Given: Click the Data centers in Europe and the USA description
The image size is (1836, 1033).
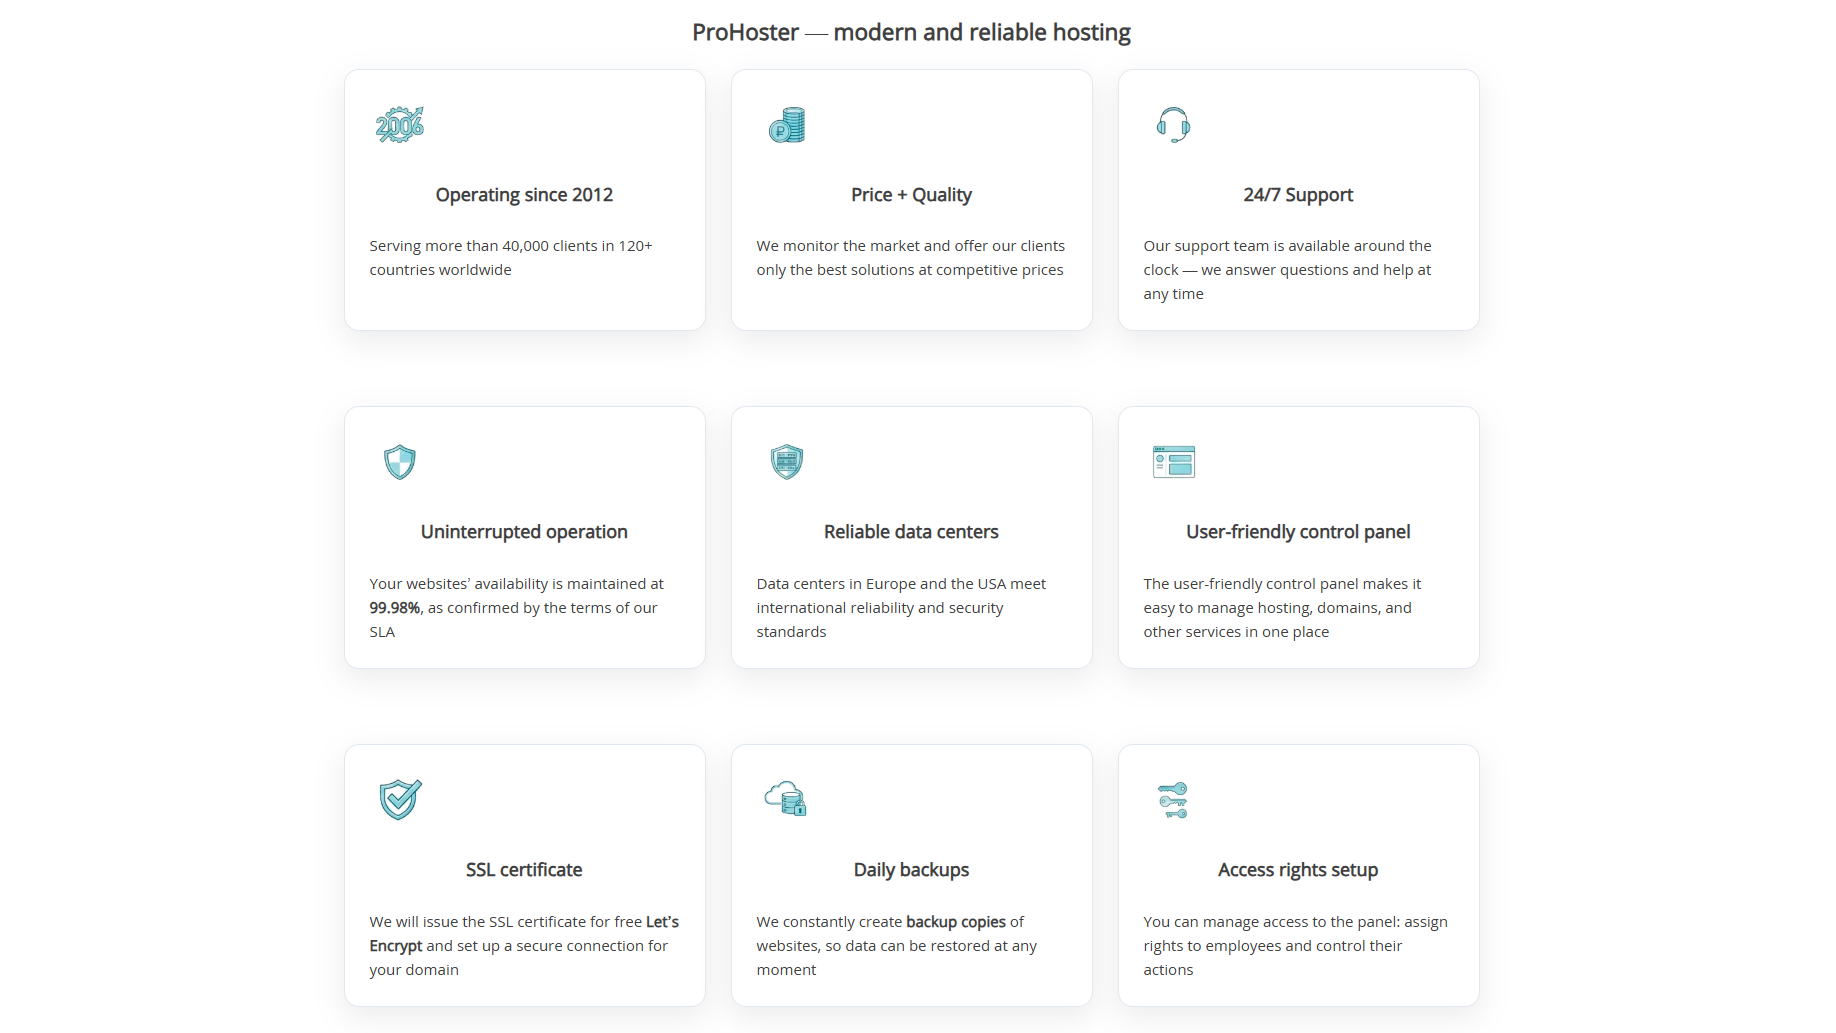Looking at the screenshot, I should click(901, 608).
